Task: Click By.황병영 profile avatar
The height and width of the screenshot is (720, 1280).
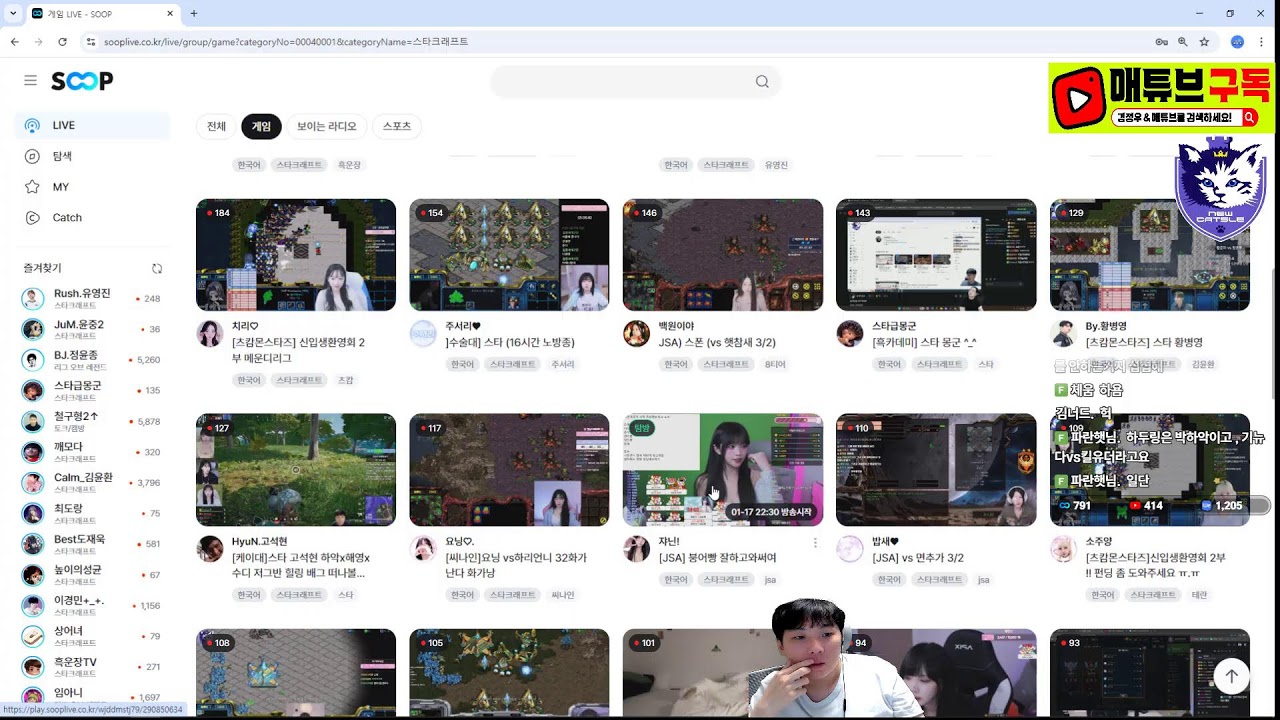Action: tap(1064, 334)
